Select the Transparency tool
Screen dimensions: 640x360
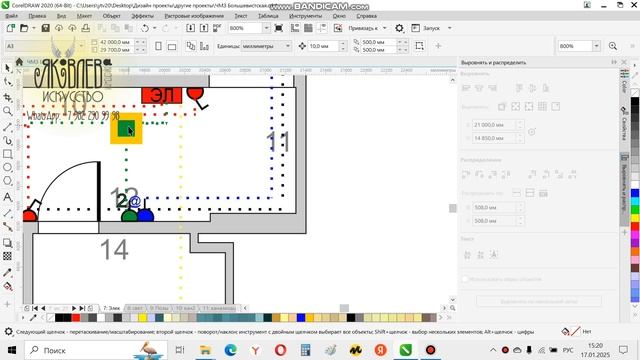pos(7,256)
